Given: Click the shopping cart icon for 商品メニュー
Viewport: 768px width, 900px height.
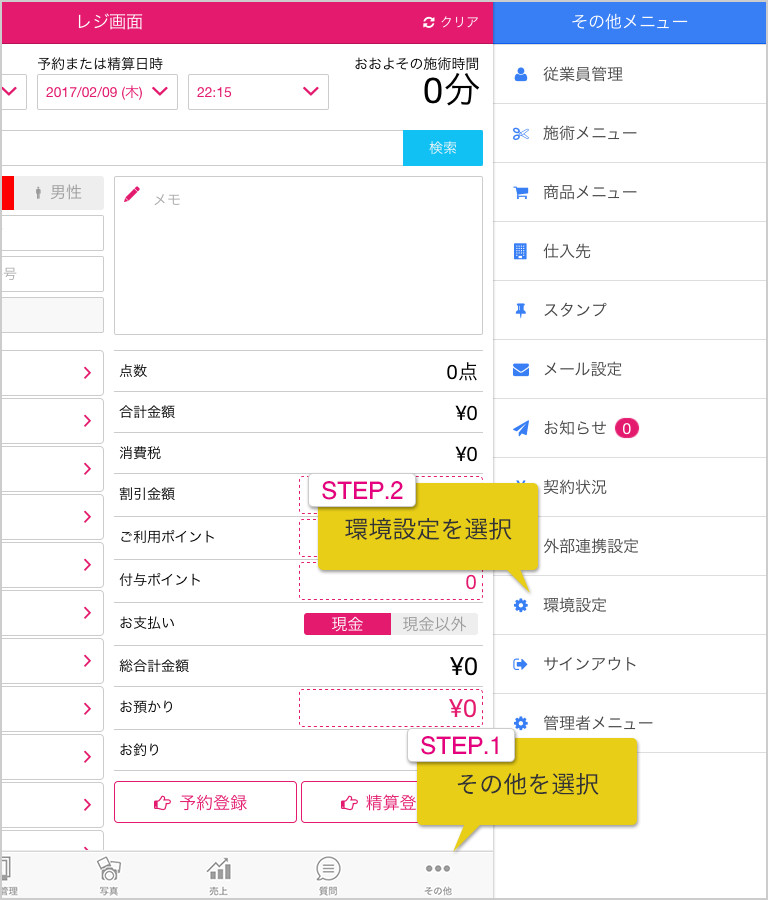Looking at the screenshot, I should (521, 193).
